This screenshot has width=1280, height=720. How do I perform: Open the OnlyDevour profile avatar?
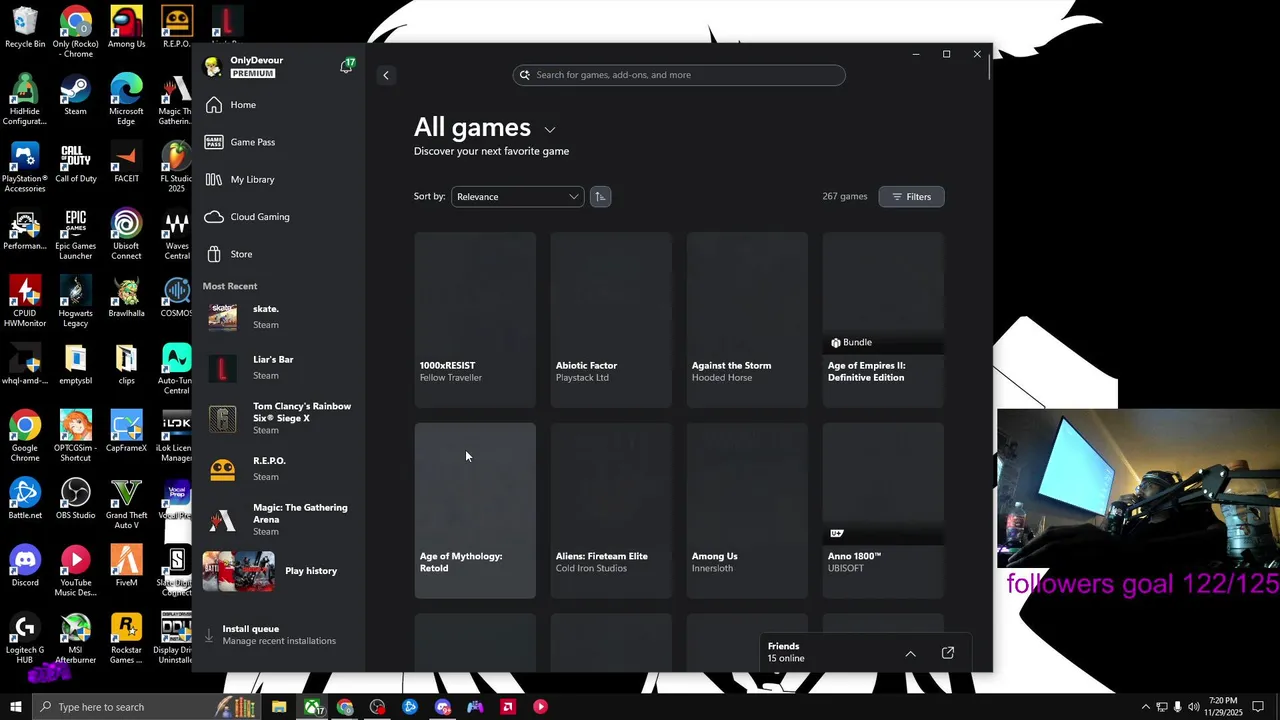(213, 67)
